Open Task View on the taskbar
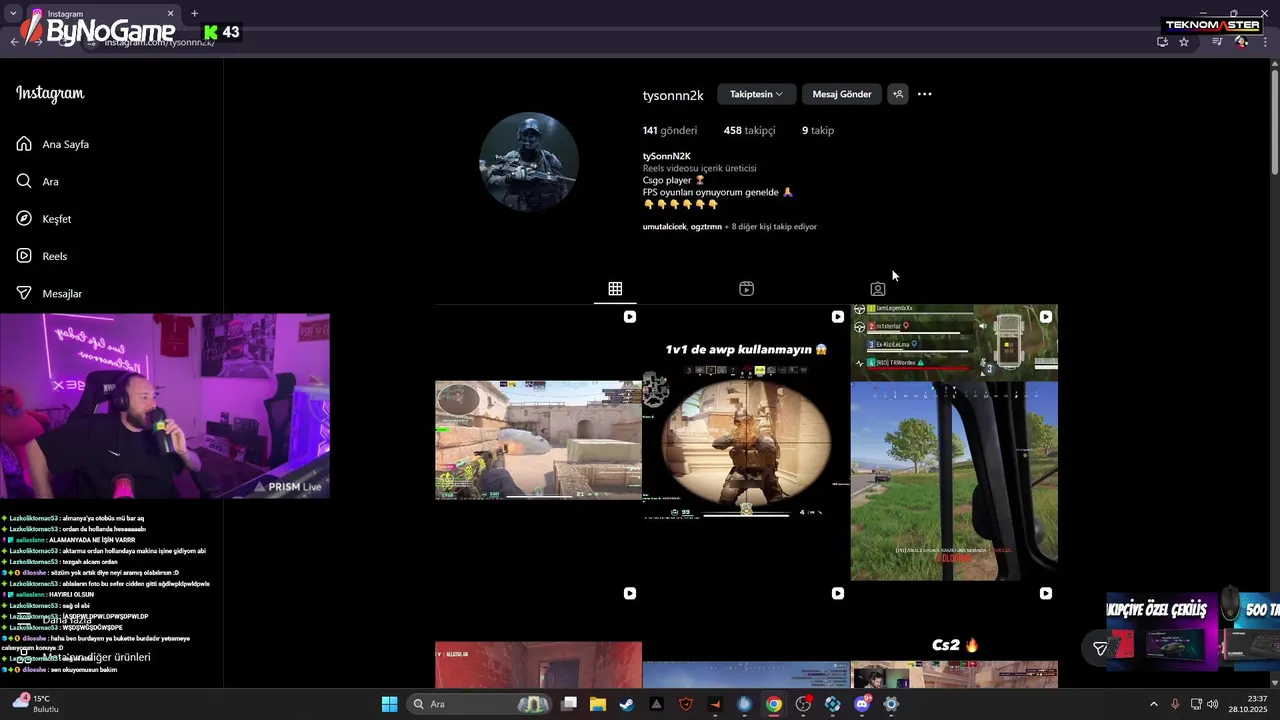Screen dimensions: 1280x720 point(569,704)
